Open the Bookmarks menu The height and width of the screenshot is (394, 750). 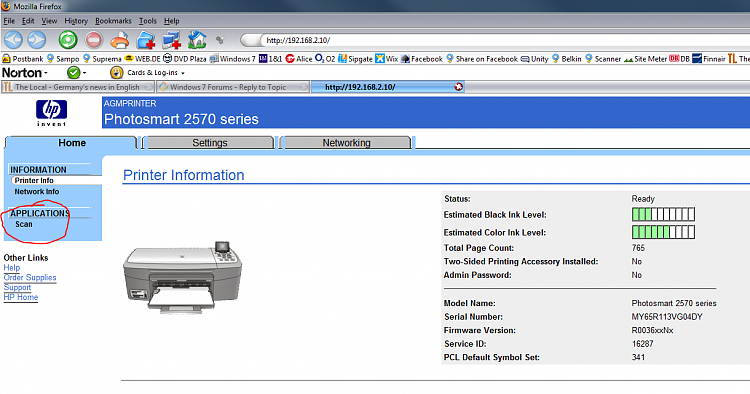point(113,21)
